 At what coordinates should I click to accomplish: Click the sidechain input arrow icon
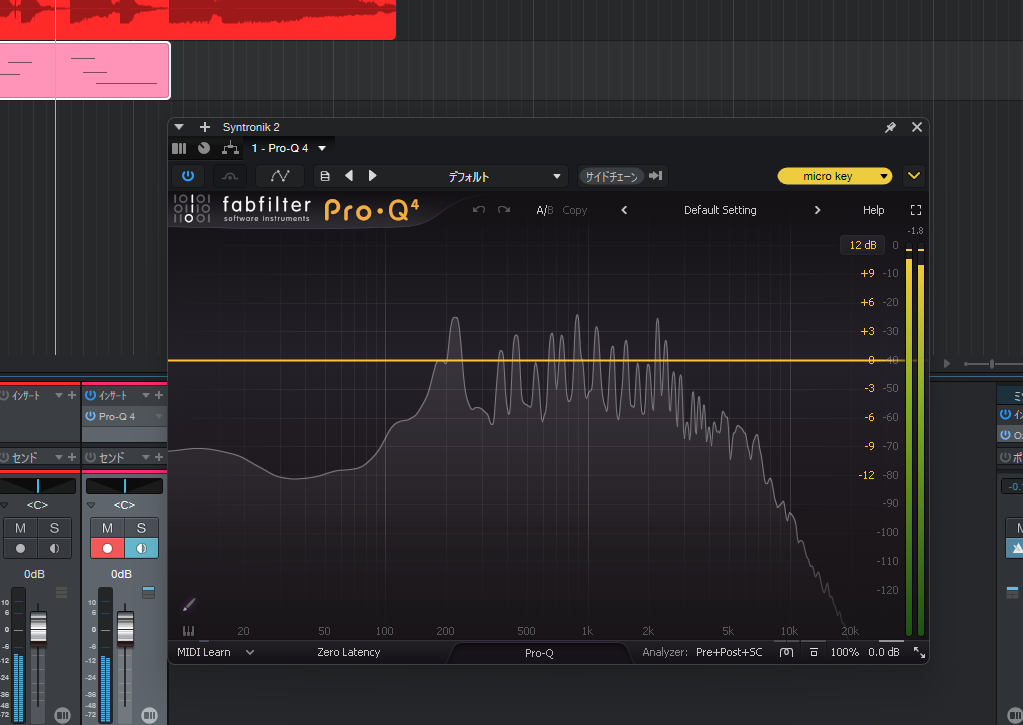(656, 176)
